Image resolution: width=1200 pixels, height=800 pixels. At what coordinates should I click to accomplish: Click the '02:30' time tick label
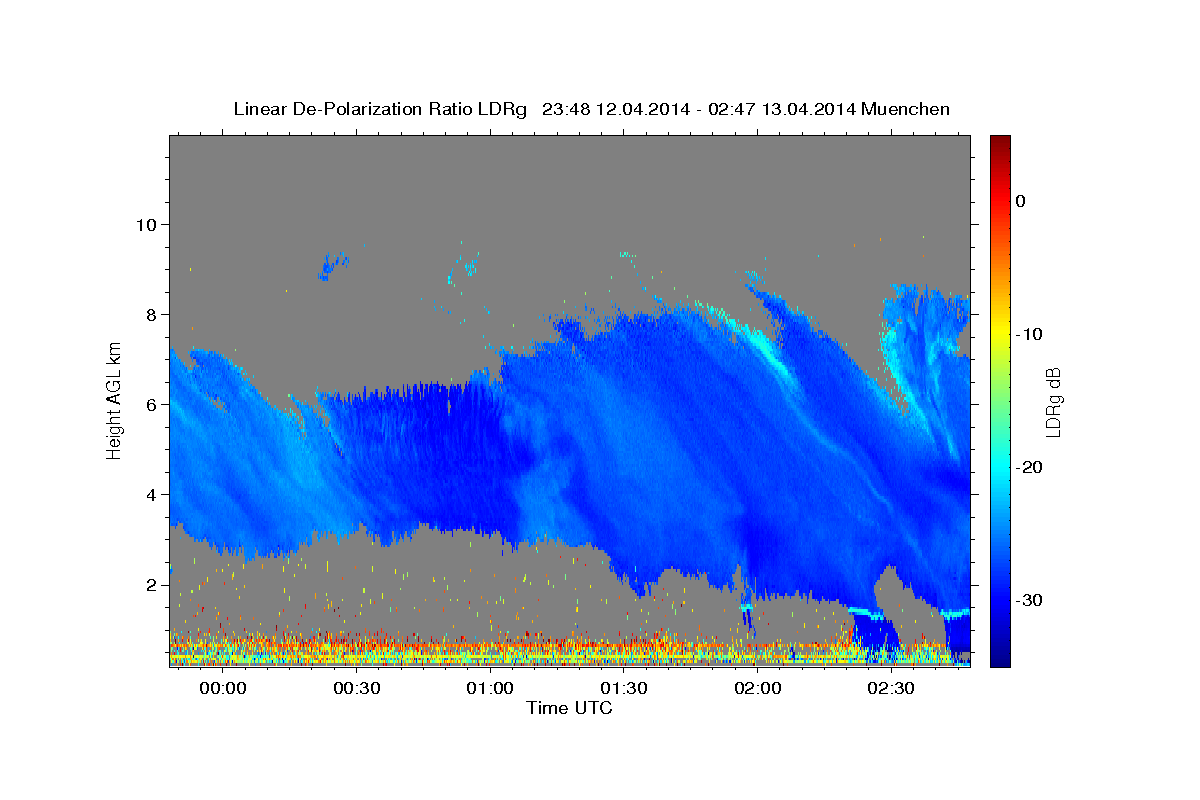pyautogui.click(x=891, y=689)
